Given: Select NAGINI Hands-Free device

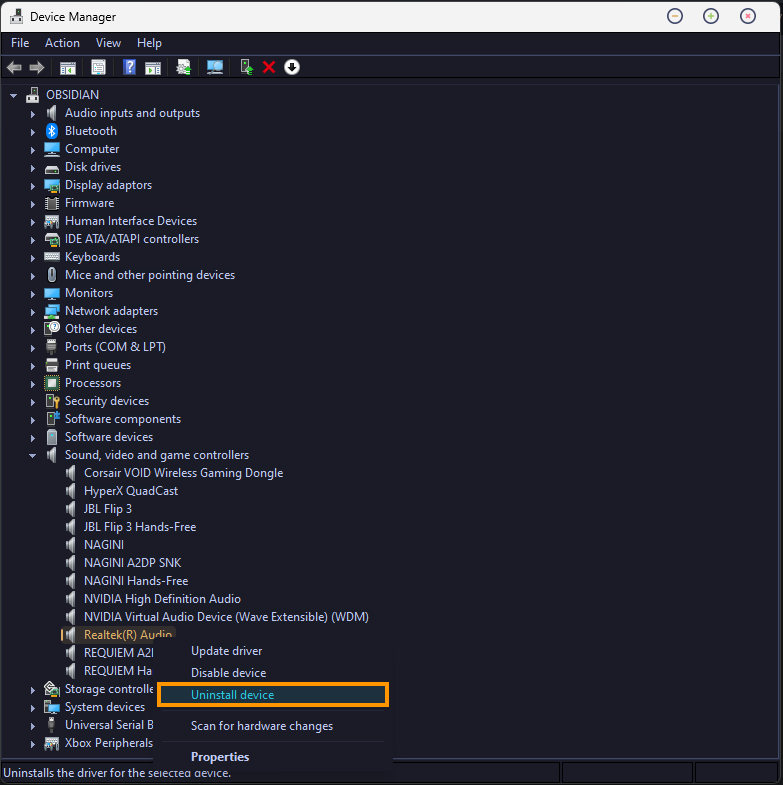Looking at the screenshot, I should click(136, 581).
